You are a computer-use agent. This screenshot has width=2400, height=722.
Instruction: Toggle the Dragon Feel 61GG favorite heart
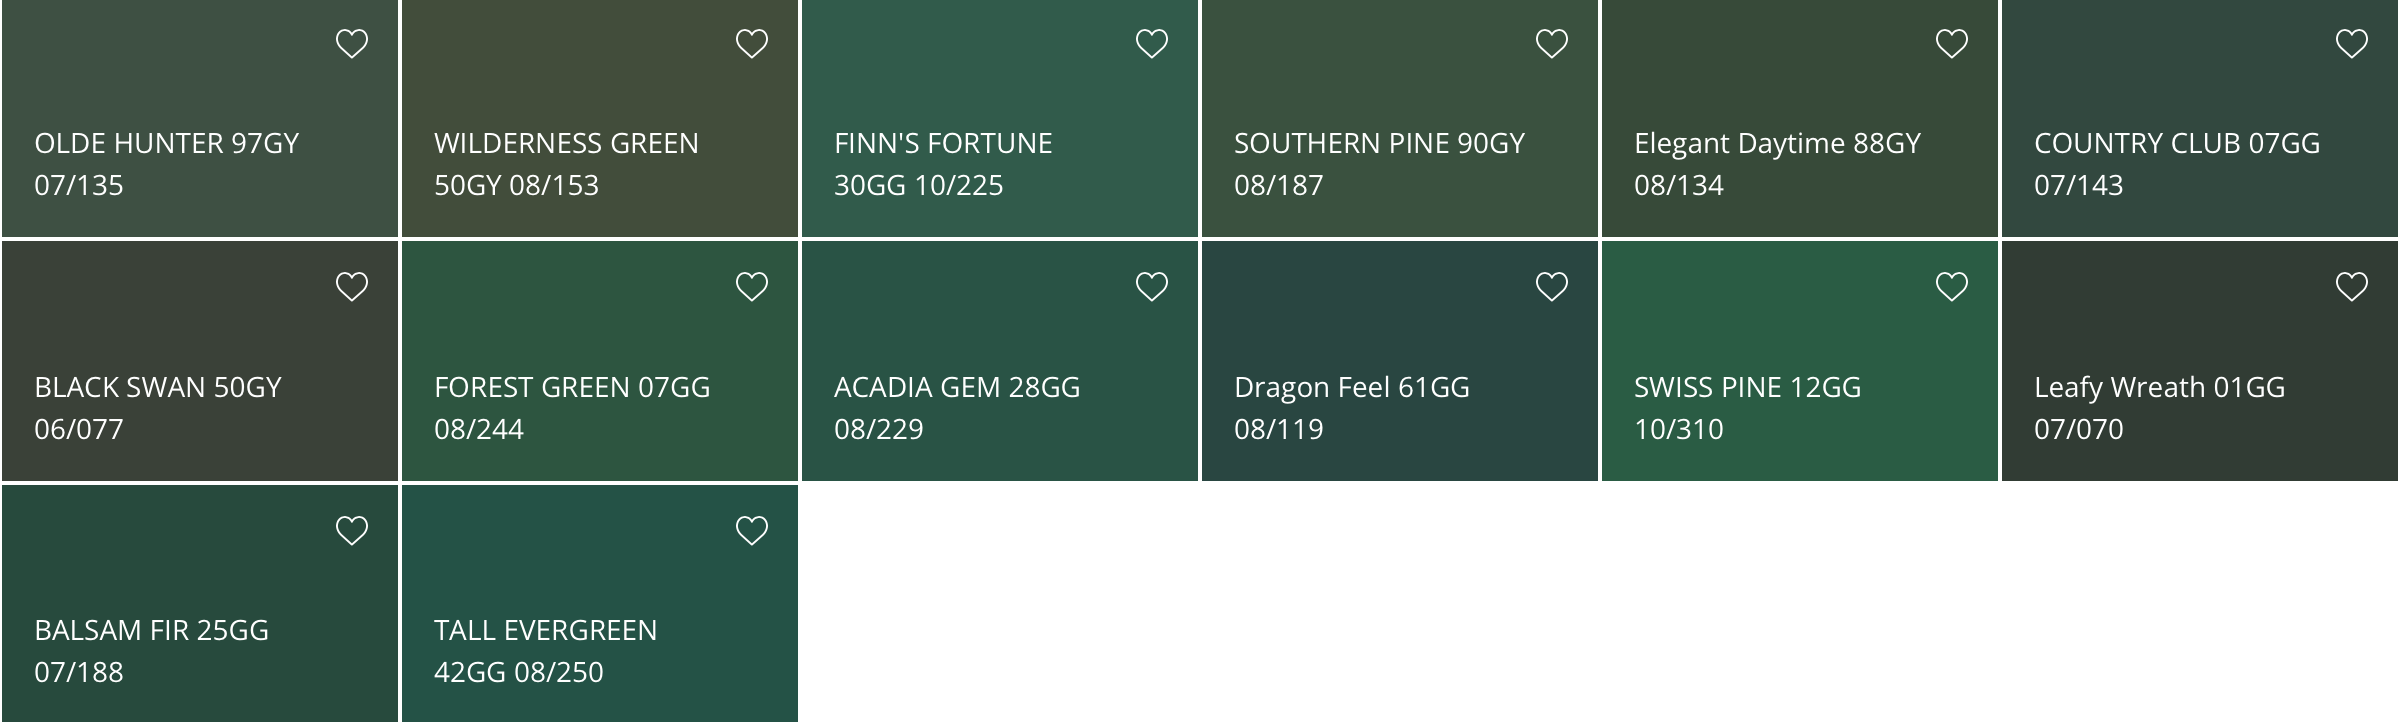[x=1552, y=287]
